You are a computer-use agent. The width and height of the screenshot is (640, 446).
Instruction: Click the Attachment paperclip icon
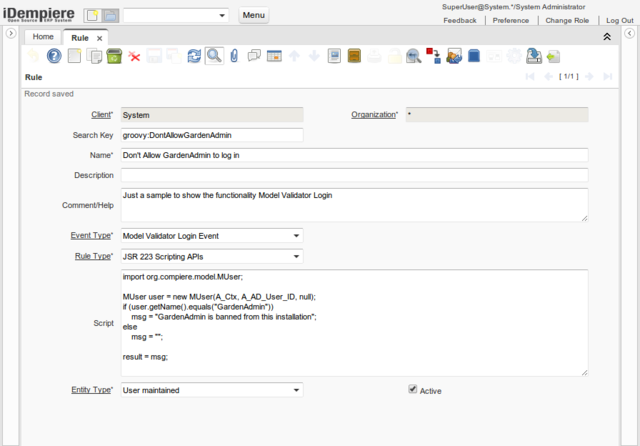click(234, 56)
